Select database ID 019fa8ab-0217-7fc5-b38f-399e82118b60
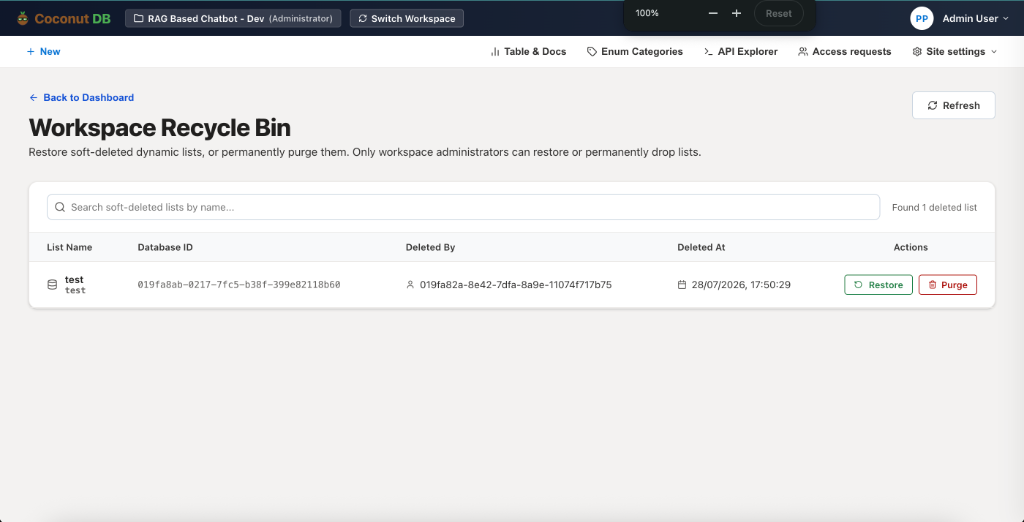The height and width of the screenshot is (522, 1024). [239, 285]
